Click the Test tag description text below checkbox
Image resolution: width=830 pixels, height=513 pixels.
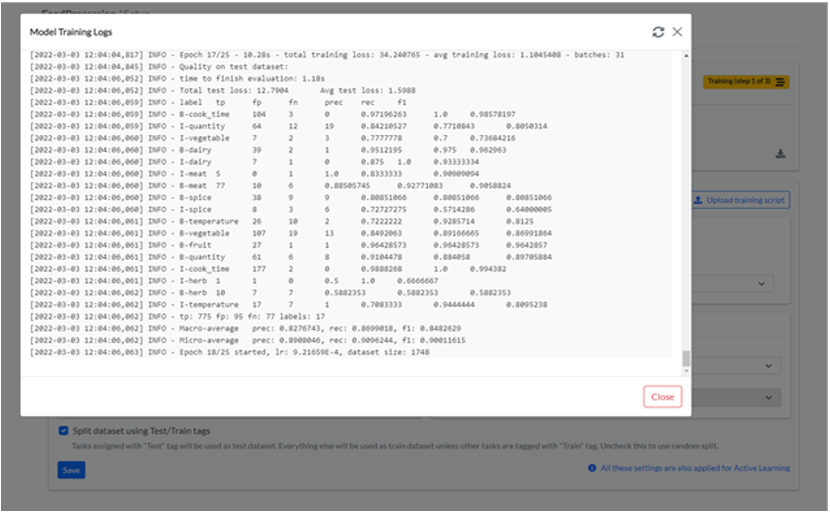[395, 446]
